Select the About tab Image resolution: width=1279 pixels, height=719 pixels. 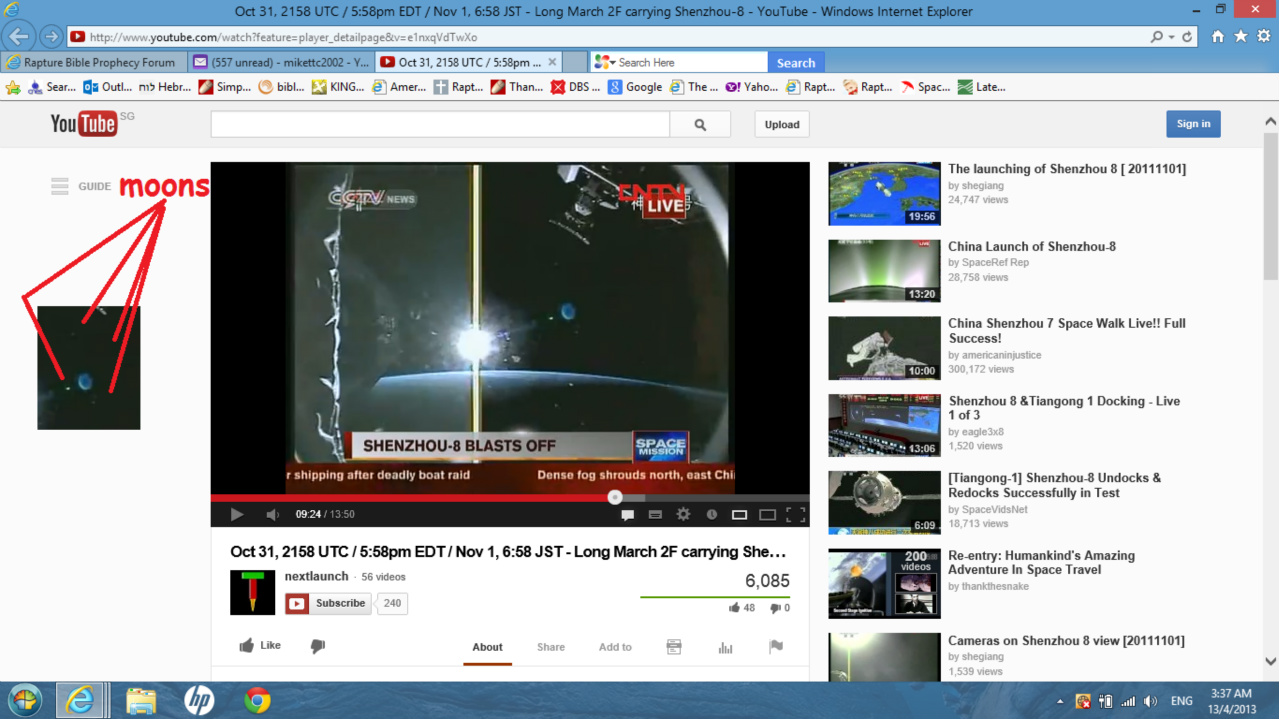coord(487,647)
